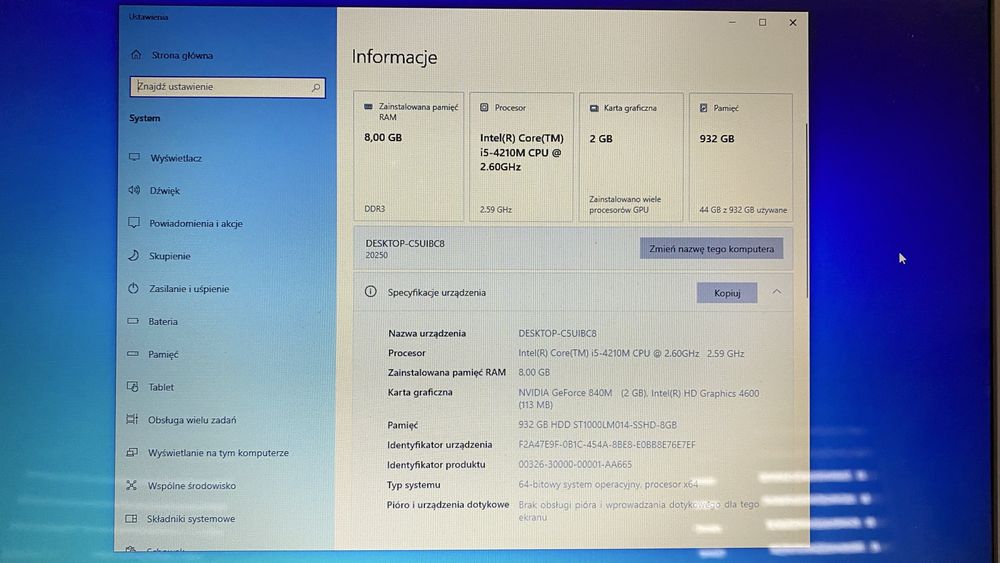Click Identyfikator urządzenia value F2A47E9F
The height and width of the screenshot is (563, 1000).
[607, 444]
